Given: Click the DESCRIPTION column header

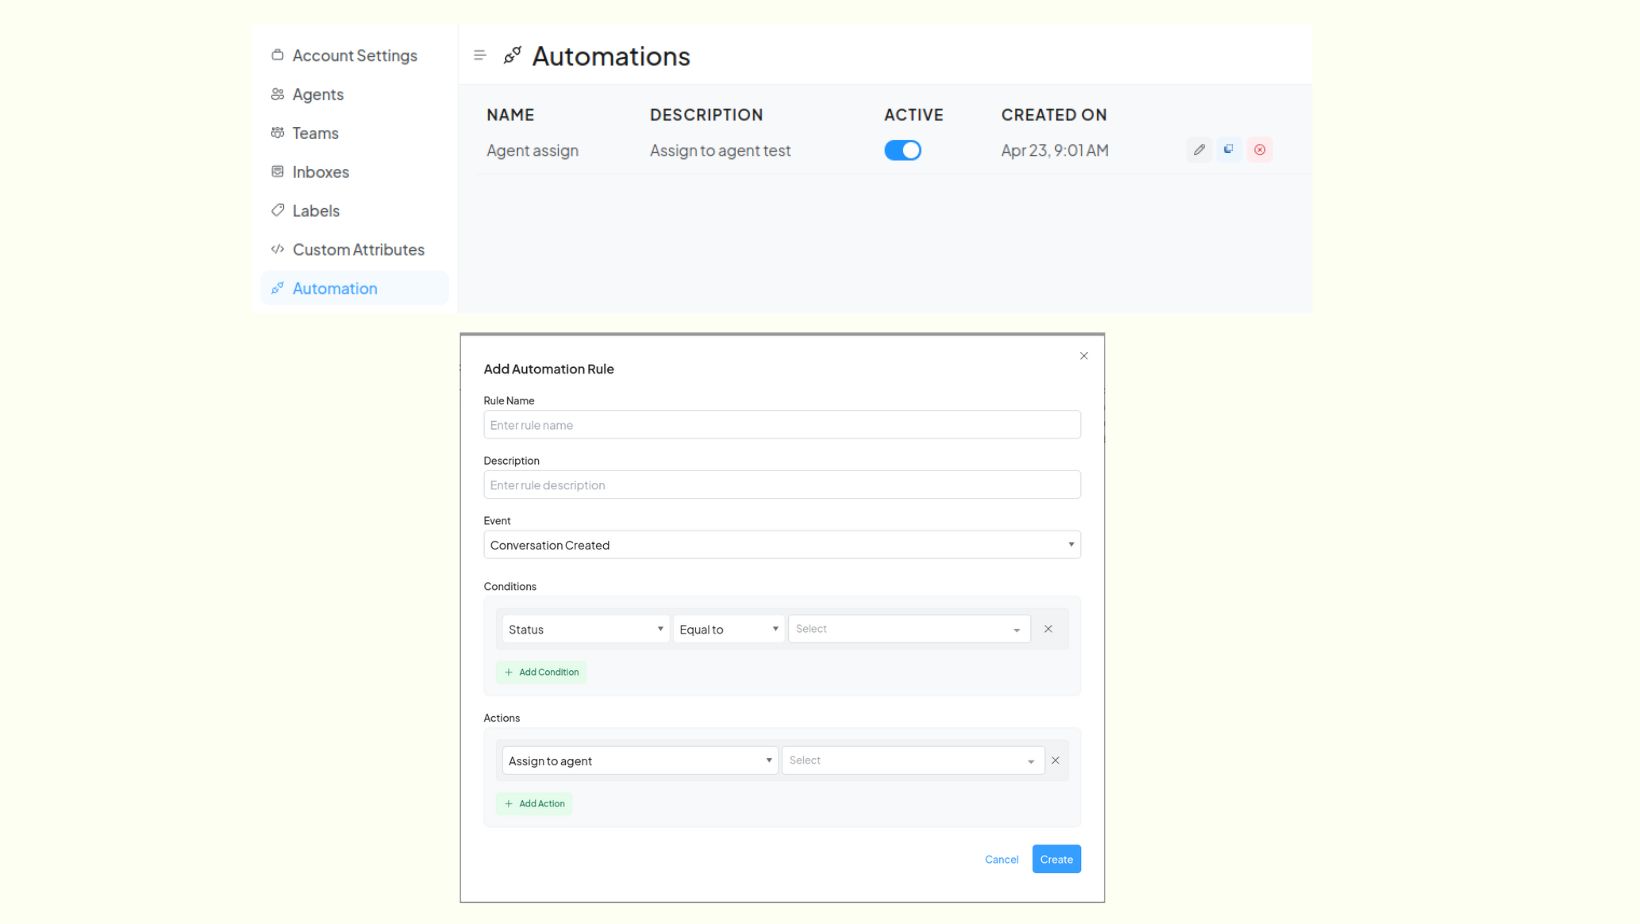Looking at the screenshot, I should pos(707,115).
